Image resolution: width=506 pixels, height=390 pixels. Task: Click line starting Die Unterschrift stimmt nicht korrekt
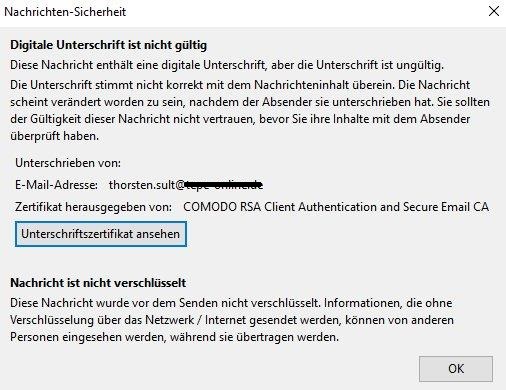(240, 85)
